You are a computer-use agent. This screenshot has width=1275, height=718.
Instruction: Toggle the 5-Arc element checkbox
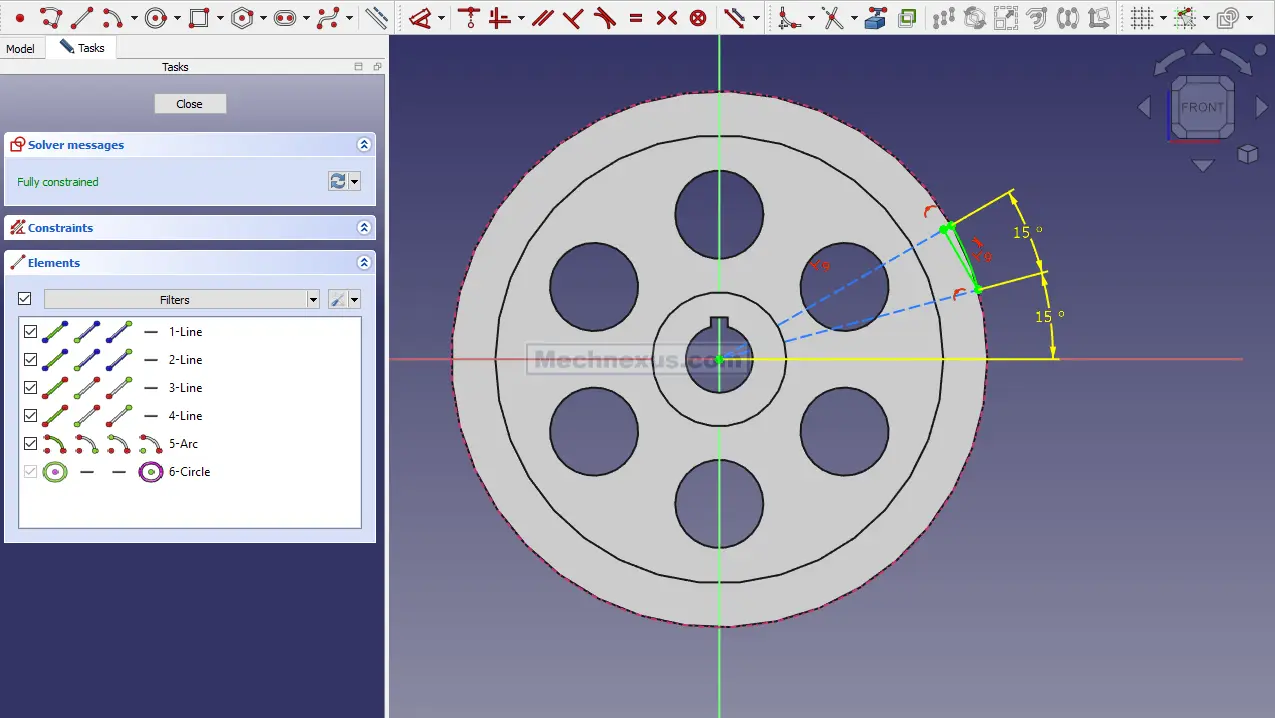[x=30, y=444]
